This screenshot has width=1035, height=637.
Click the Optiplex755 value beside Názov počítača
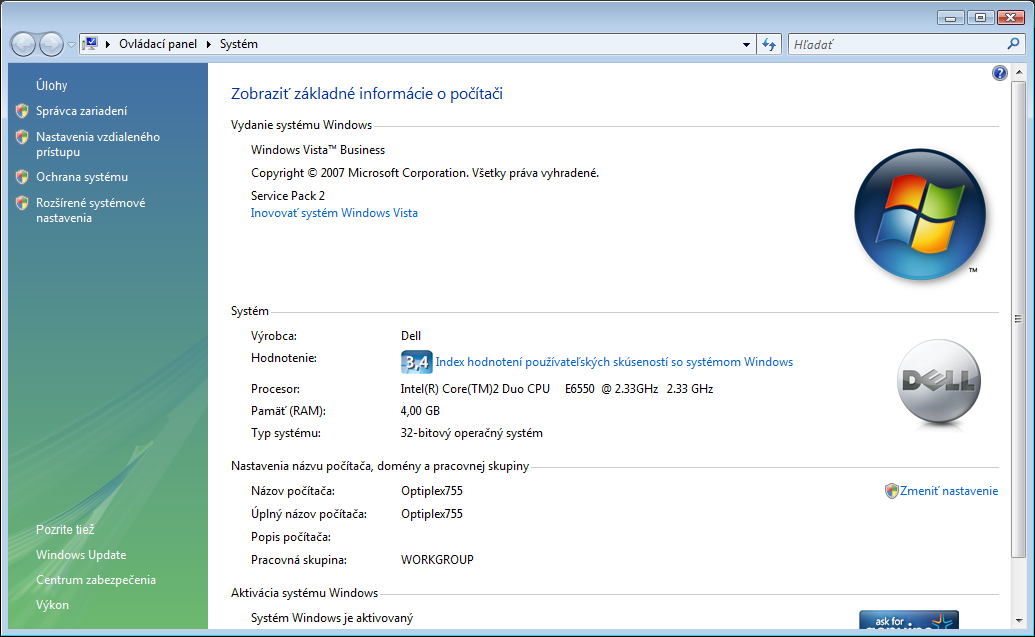[x=432, y=491]
